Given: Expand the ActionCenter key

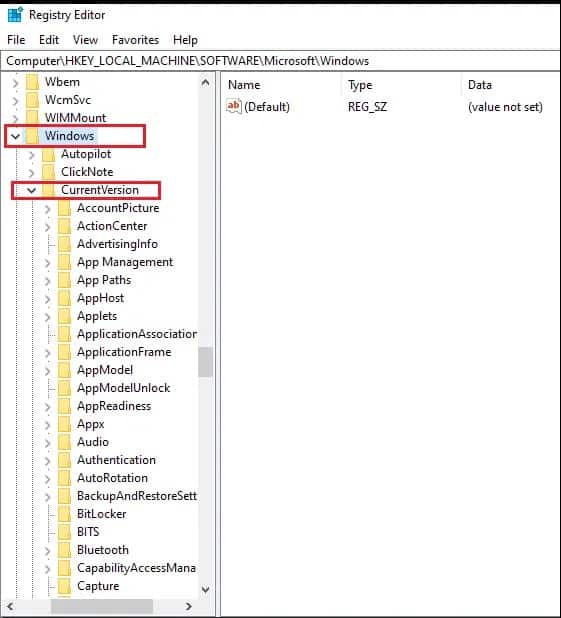Looking at the screenshot, I should [48, 227].
